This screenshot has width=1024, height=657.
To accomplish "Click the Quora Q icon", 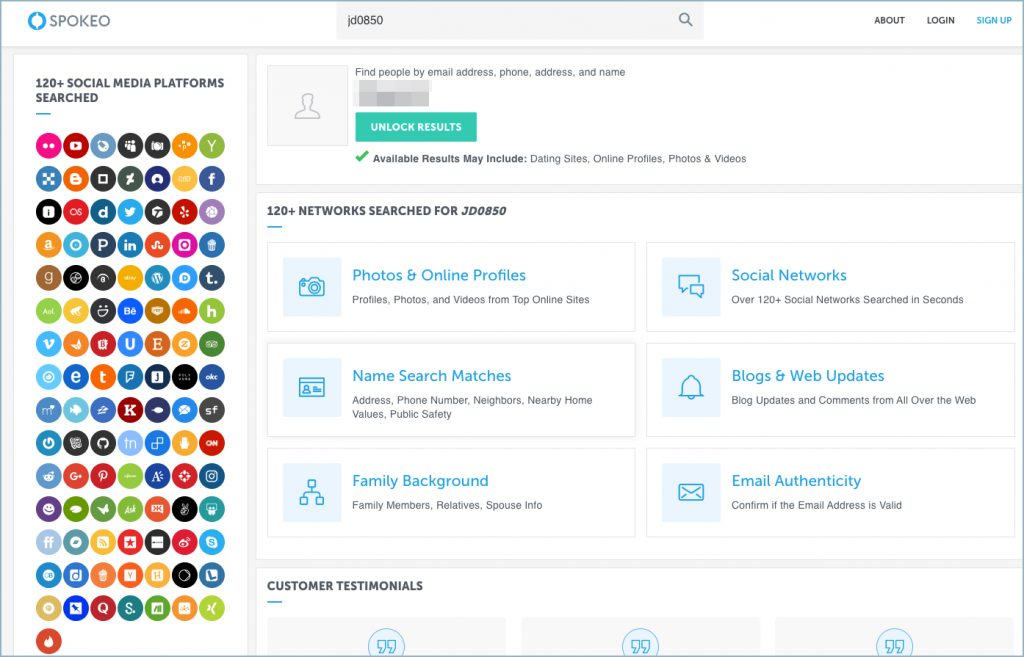I will pyautogui.click(x=103, y=608).
